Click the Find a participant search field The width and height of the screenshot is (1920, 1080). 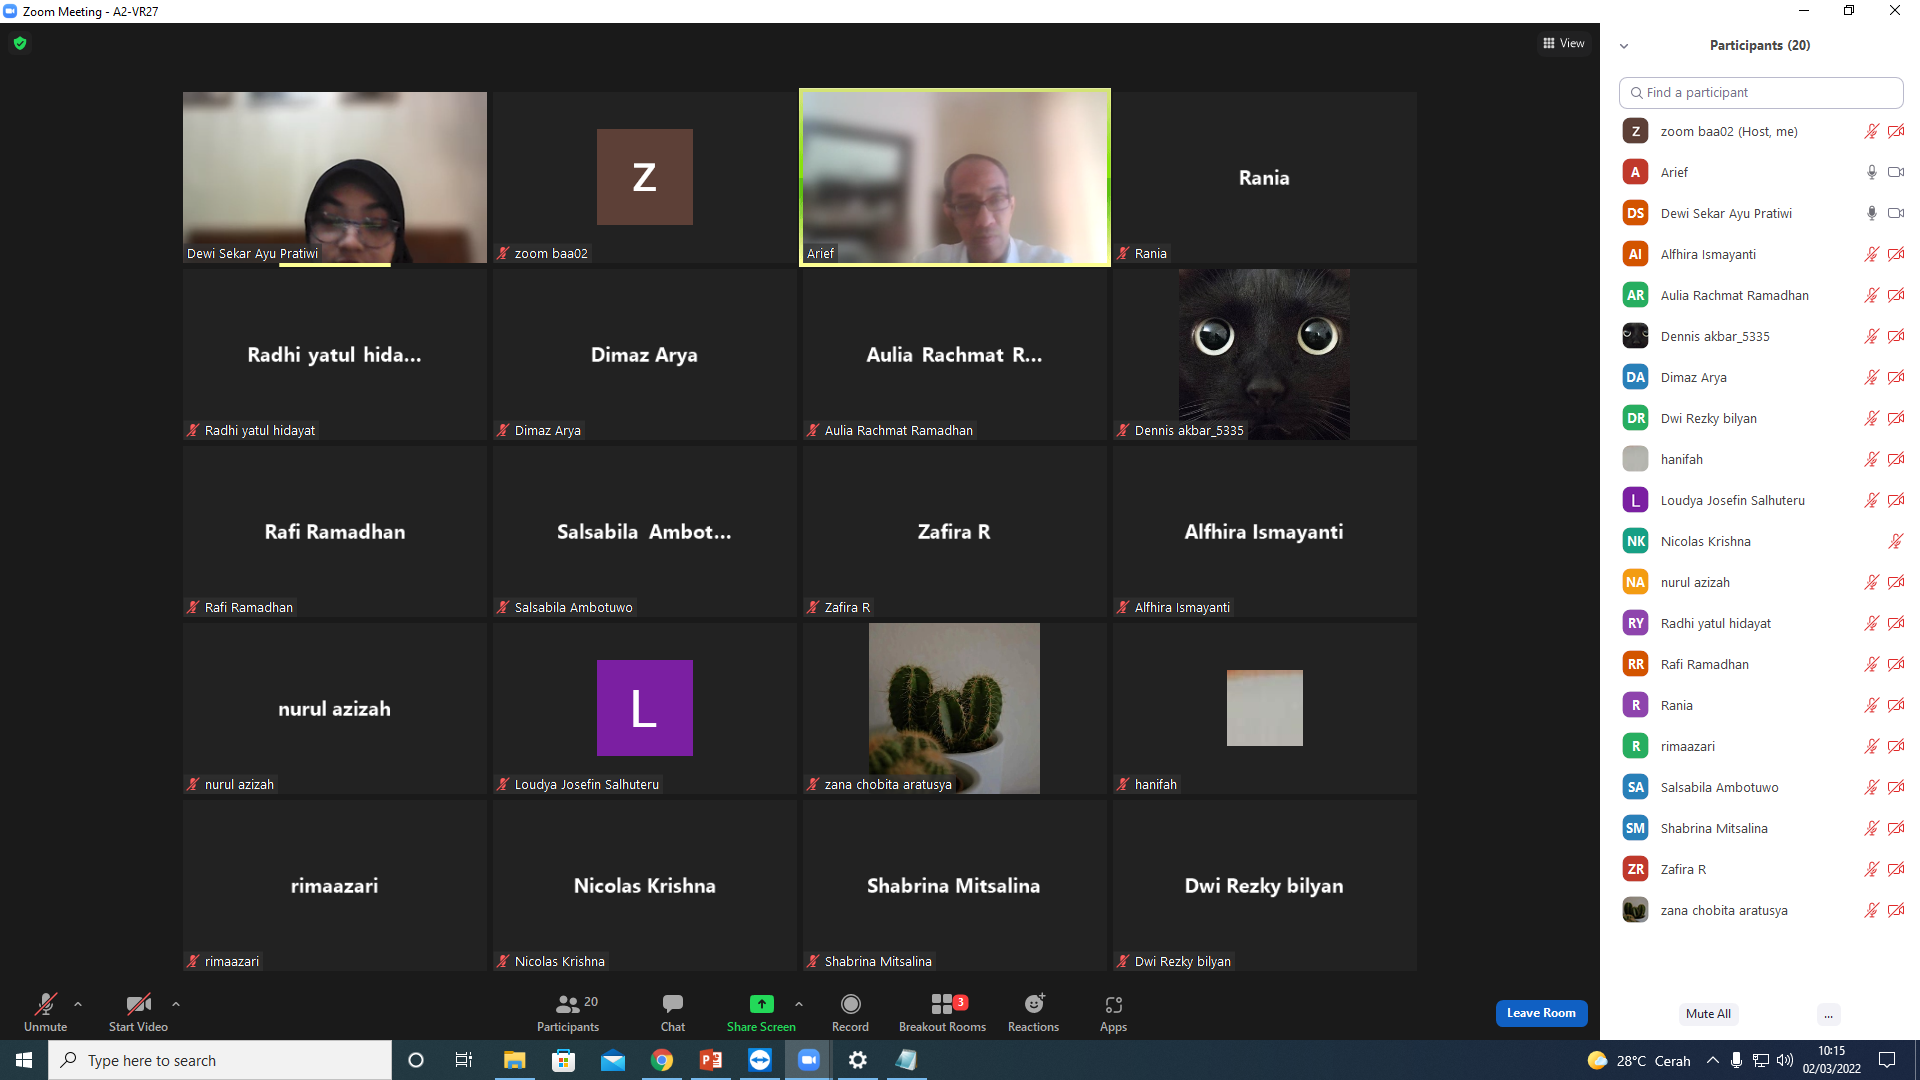point(1760,92)
